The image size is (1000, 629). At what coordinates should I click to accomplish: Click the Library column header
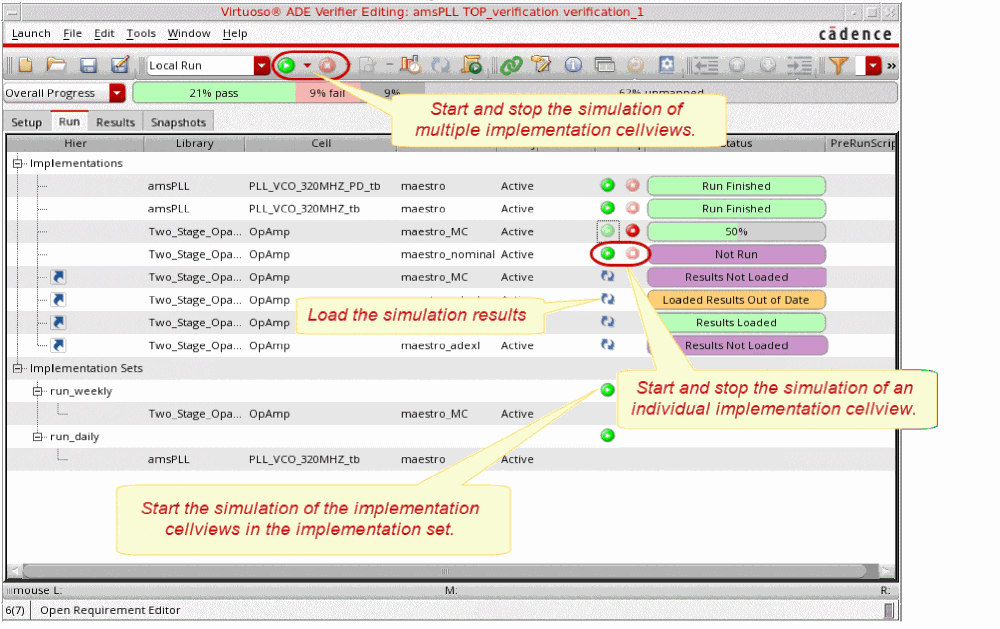(x=194, y=143)
